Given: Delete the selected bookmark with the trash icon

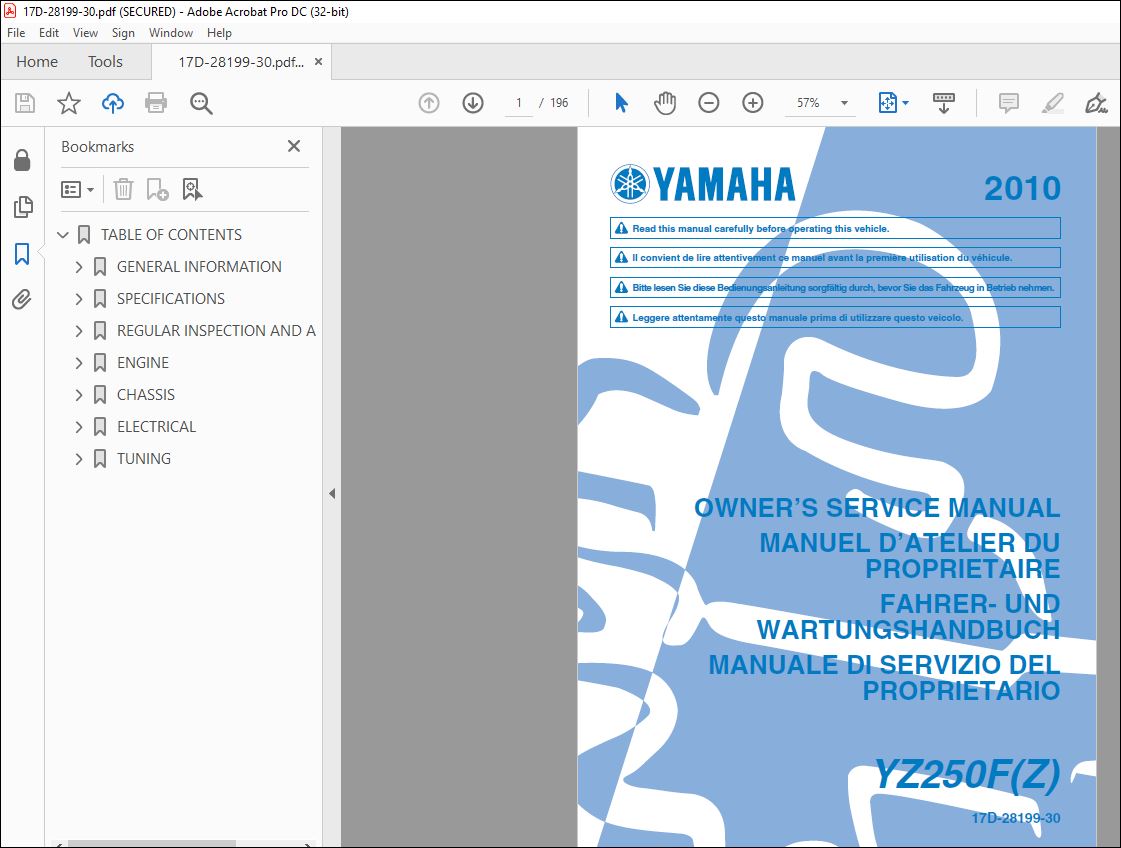Looking at the screenshot, I should tap(123, 189).
